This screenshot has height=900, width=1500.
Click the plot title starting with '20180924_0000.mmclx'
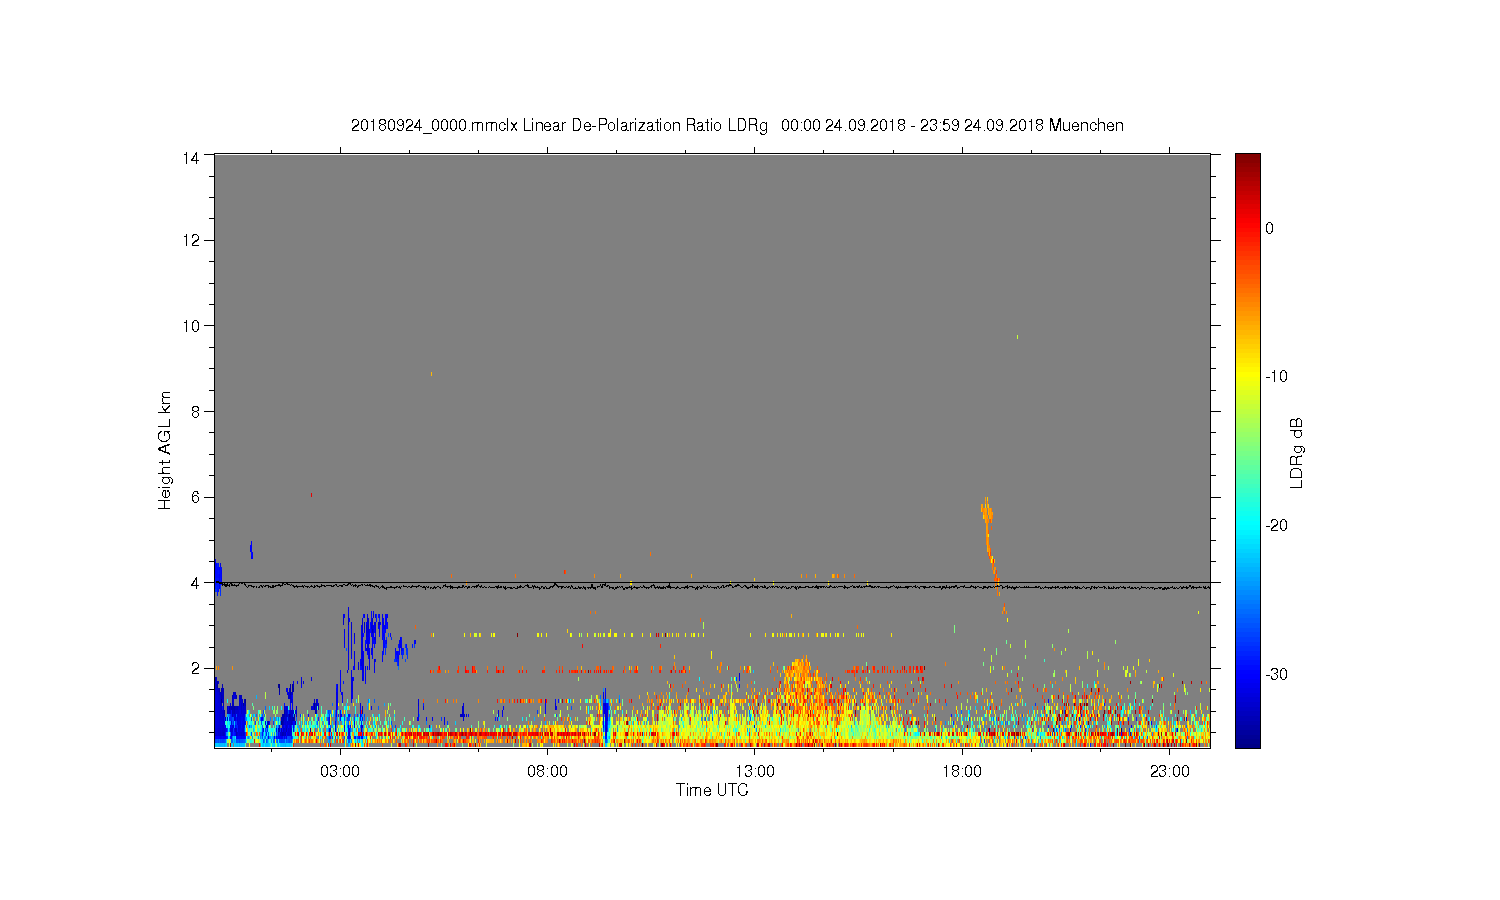pyautogui.click(x=737, y=126)
